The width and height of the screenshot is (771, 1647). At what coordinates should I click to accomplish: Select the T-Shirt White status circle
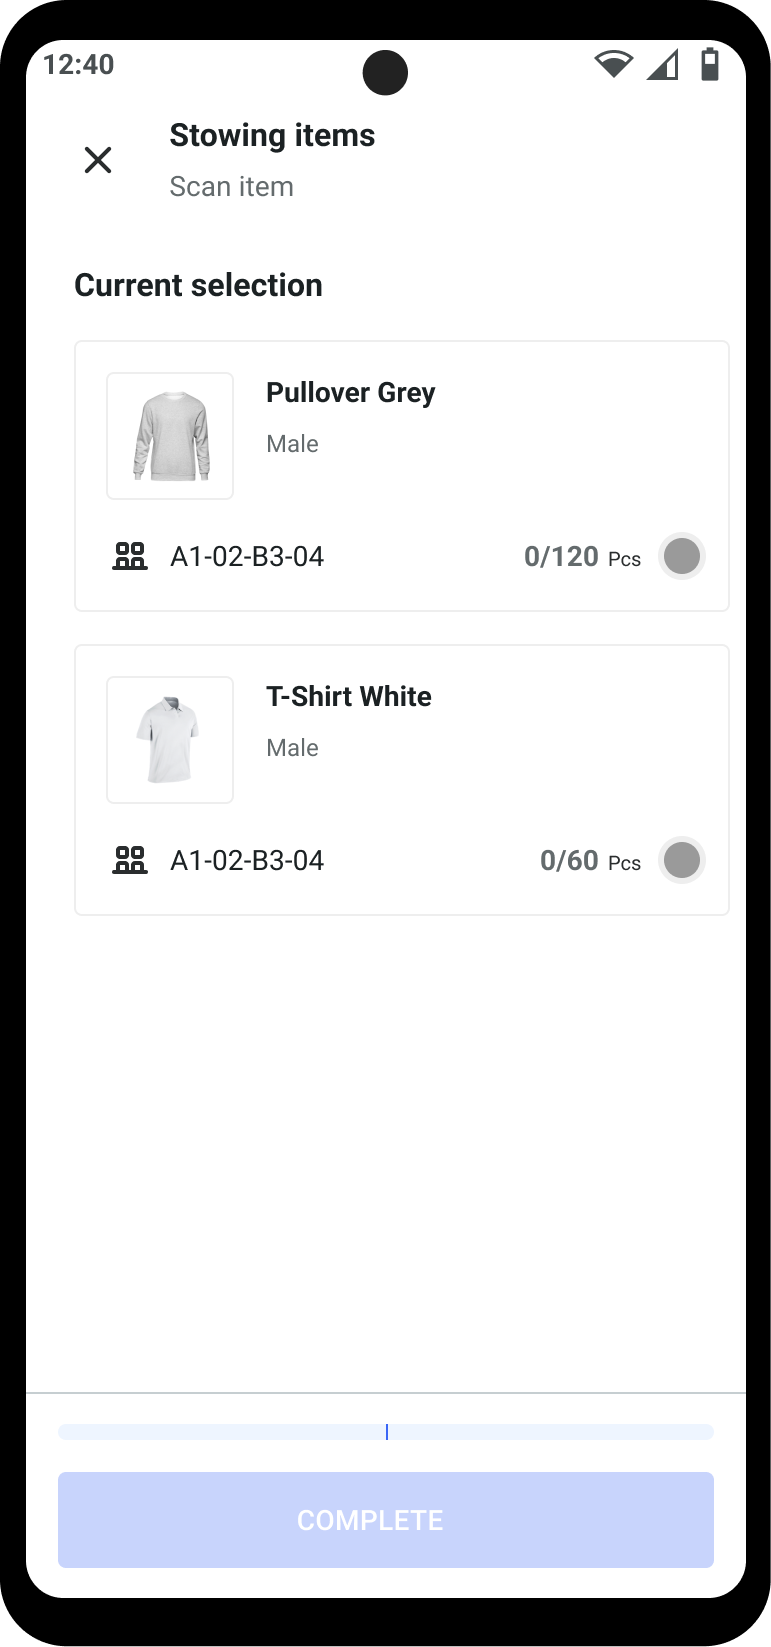click(682, 860)
